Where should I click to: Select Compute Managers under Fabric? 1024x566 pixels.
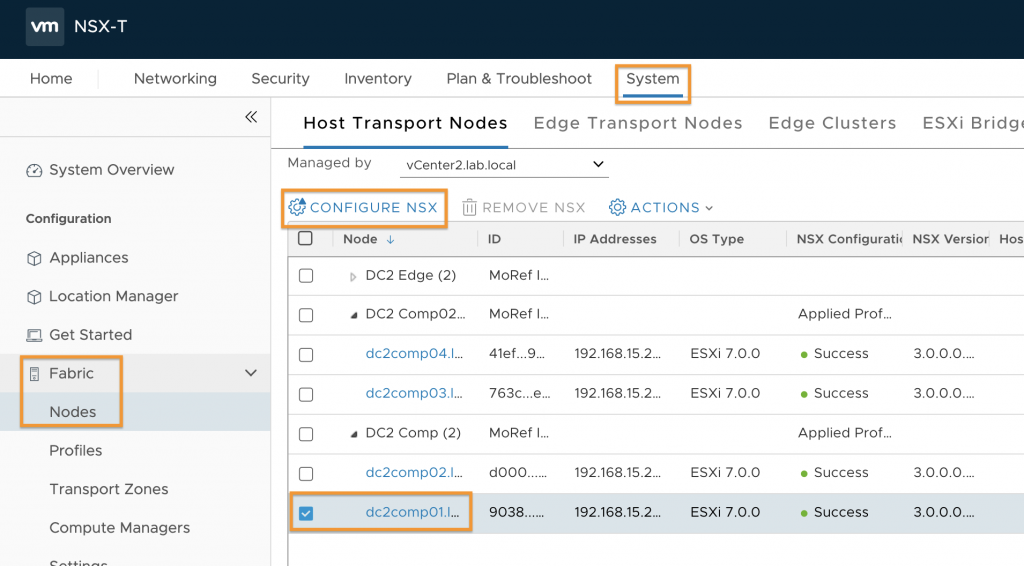click(x=120, y=527)
